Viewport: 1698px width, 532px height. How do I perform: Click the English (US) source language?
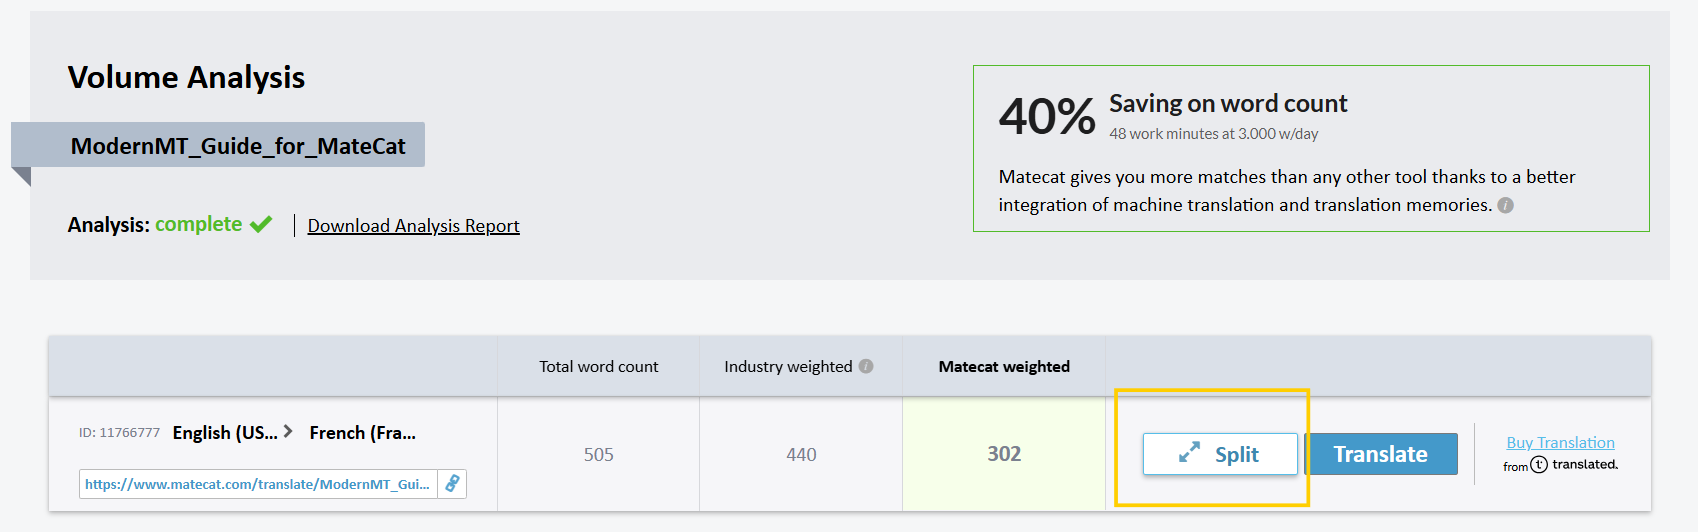click(x=225, y=433)
